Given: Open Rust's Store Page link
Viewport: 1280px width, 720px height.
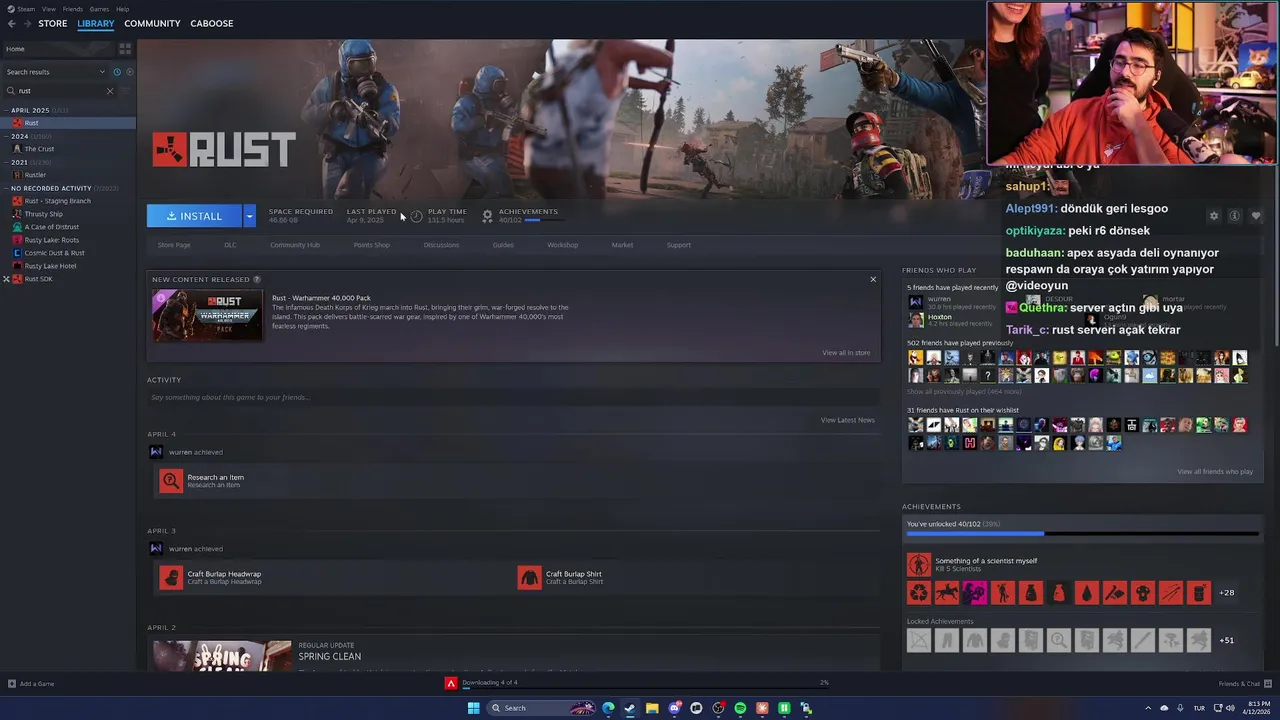Looking at the screenshot, I should 174,245.
